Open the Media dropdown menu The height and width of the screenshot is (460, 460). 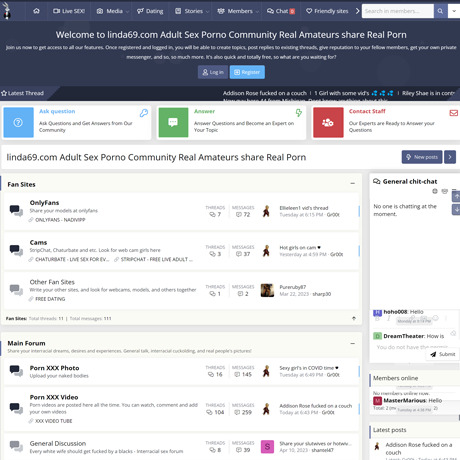[x=112, y=11]
